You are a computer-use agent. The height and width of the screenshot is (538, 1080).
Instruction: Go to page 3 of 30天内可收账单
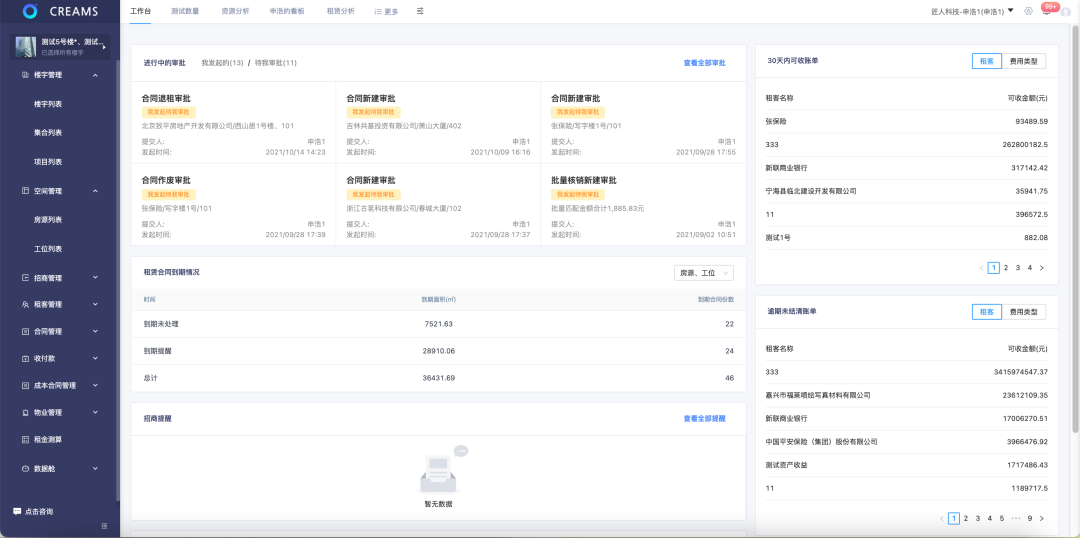(x=1017, y=268)
